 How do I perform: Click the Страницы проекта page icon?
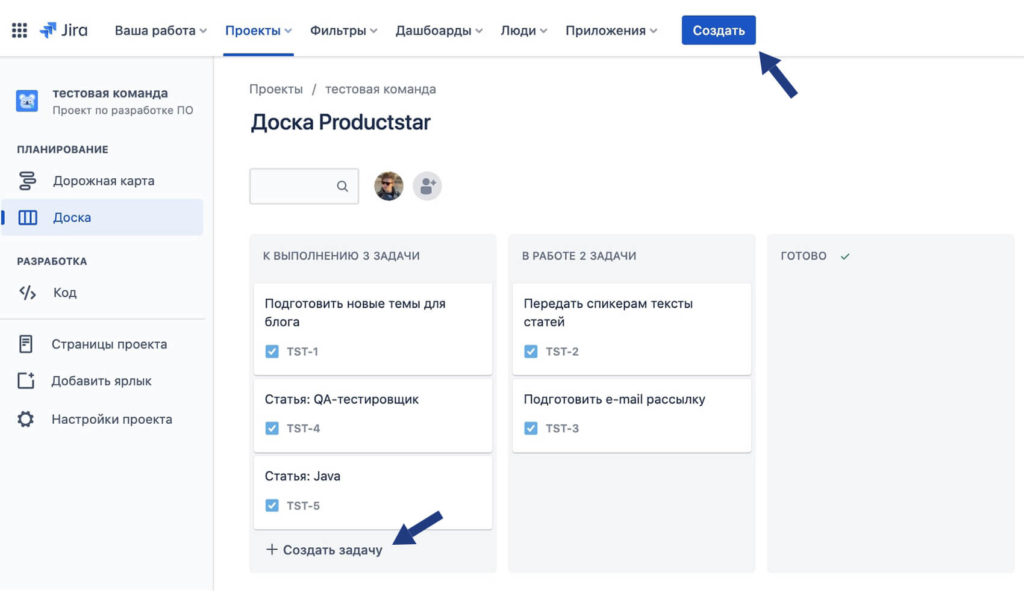[25, 344]
